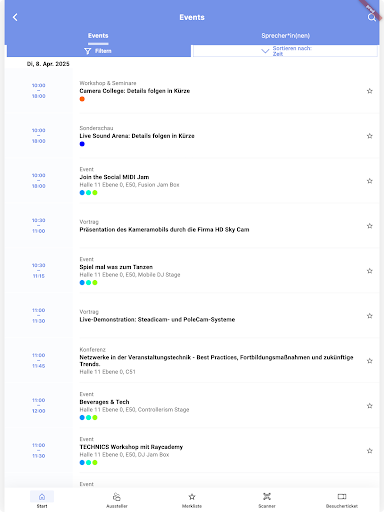Switch to the Sprecher*in(nen) tab
The height and width of the screenshot is (512, 384).
[x=285, y=36]
